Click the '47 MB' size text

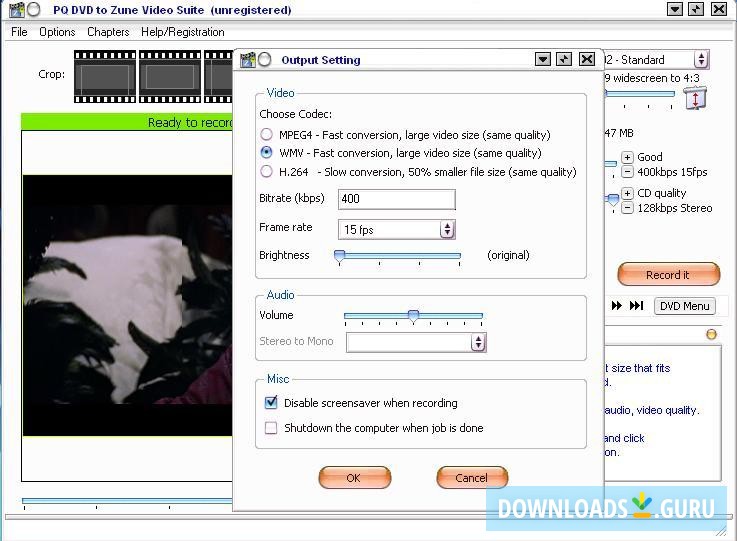619,133
